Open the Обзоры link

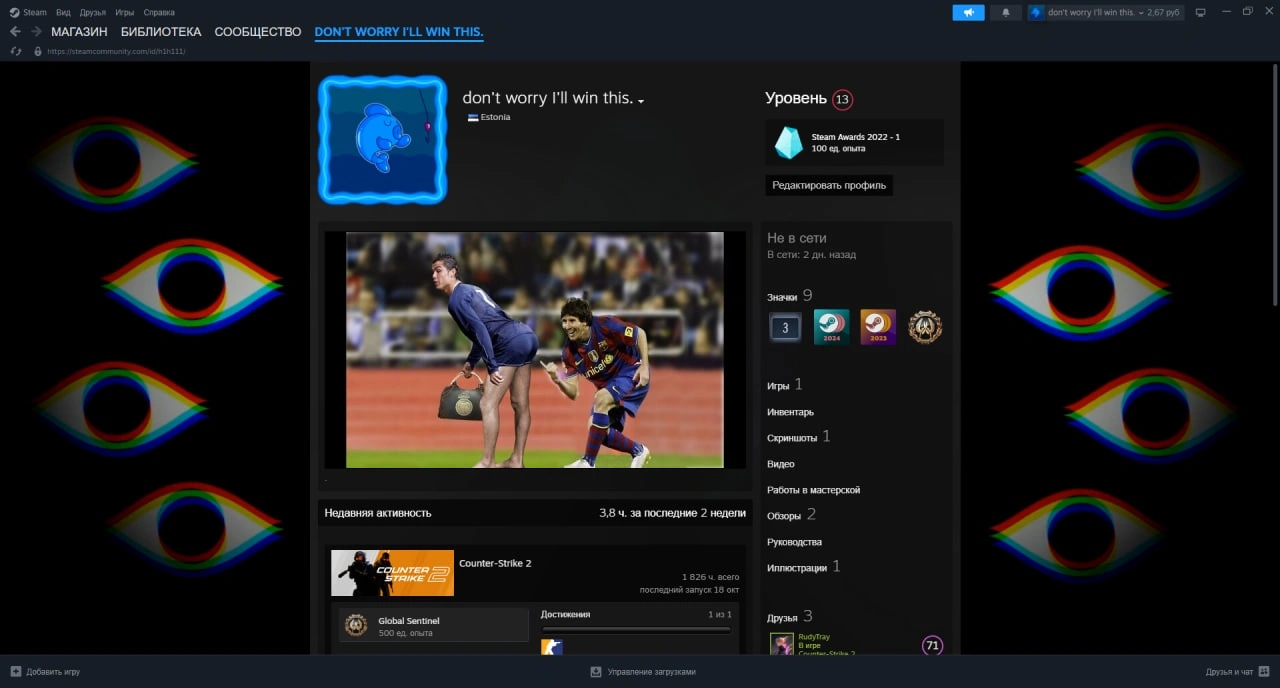point(784,516)
